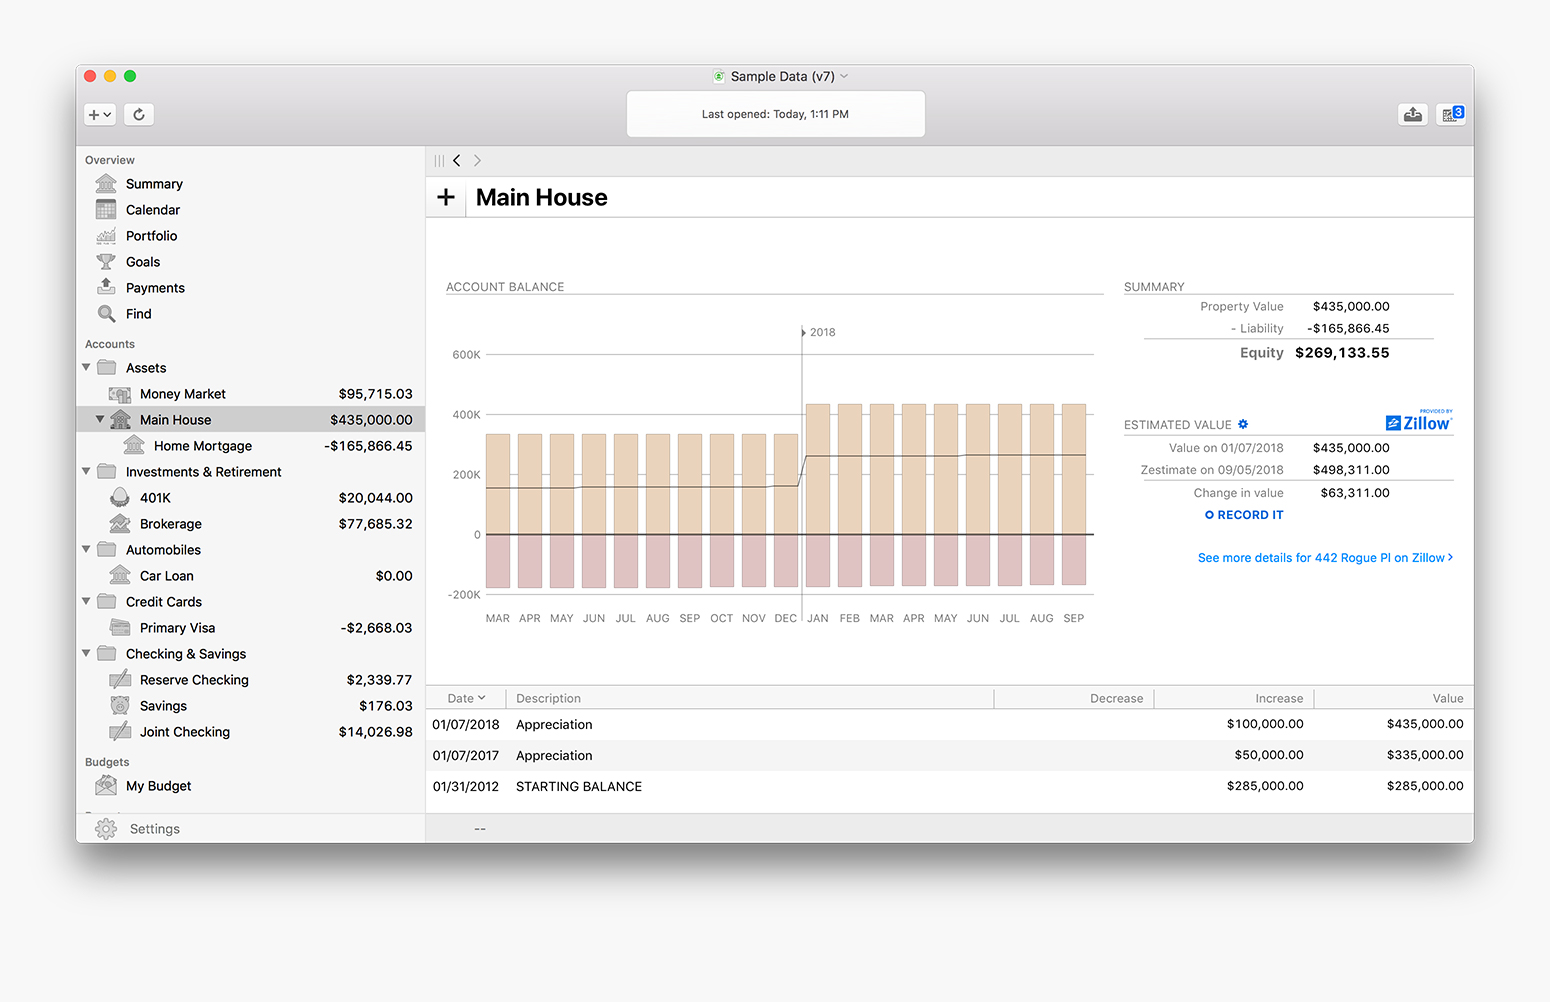This screenshot has width=1550, height=1002.
Task: Collapse Investments & Retirement group
Action: 86,471
